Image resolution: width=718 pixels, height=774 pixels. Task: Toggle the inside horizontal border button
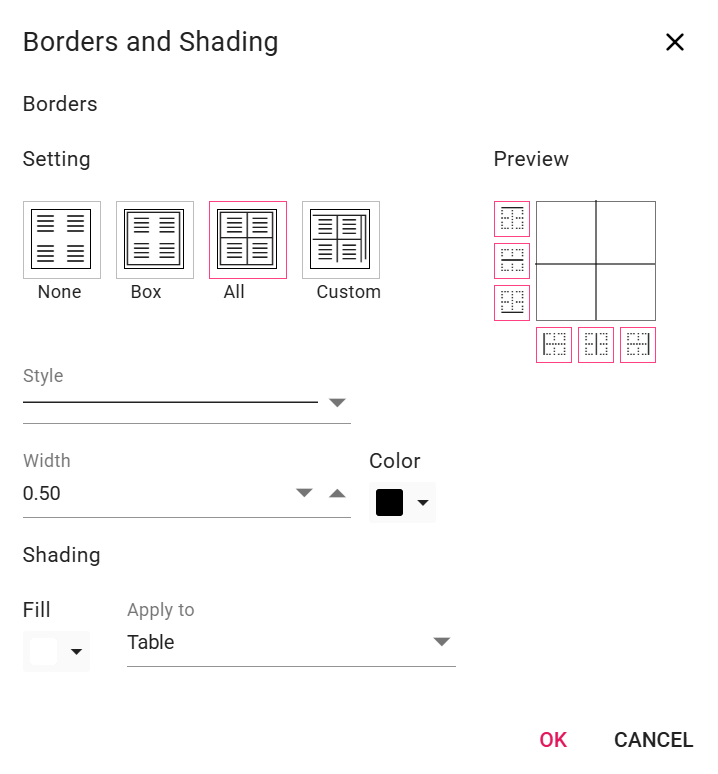click(x=512, y=261)
